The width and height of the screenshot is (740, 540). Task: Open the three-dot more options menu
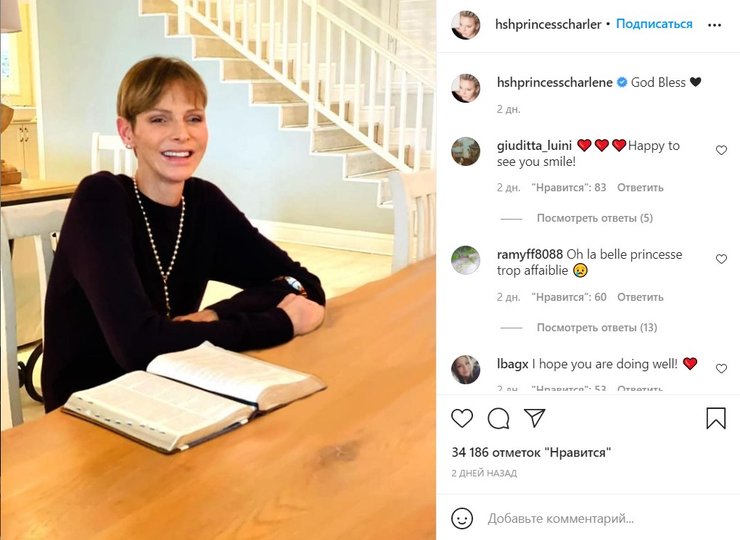point(715,25)
